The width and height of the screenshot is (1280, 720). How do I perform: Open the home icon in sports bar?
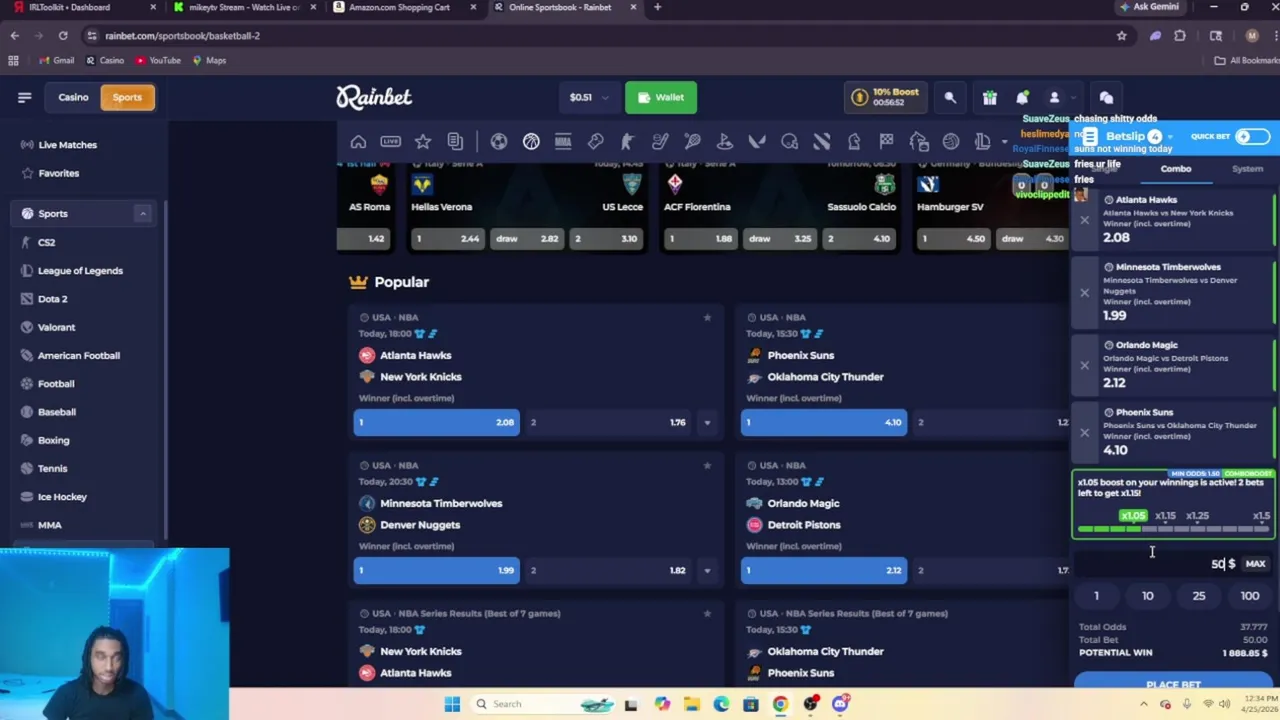pyautogui.click(x=358, y=142)
